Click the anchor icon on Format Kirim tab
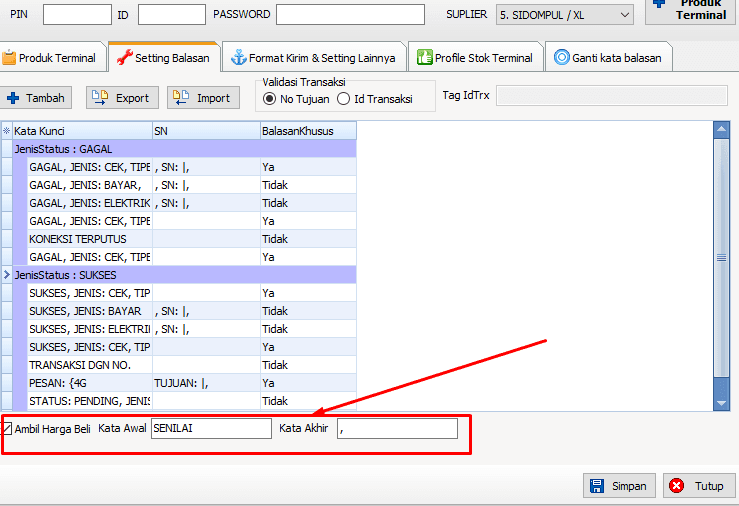This screenshot has width=739, height=506. [238, 58]
